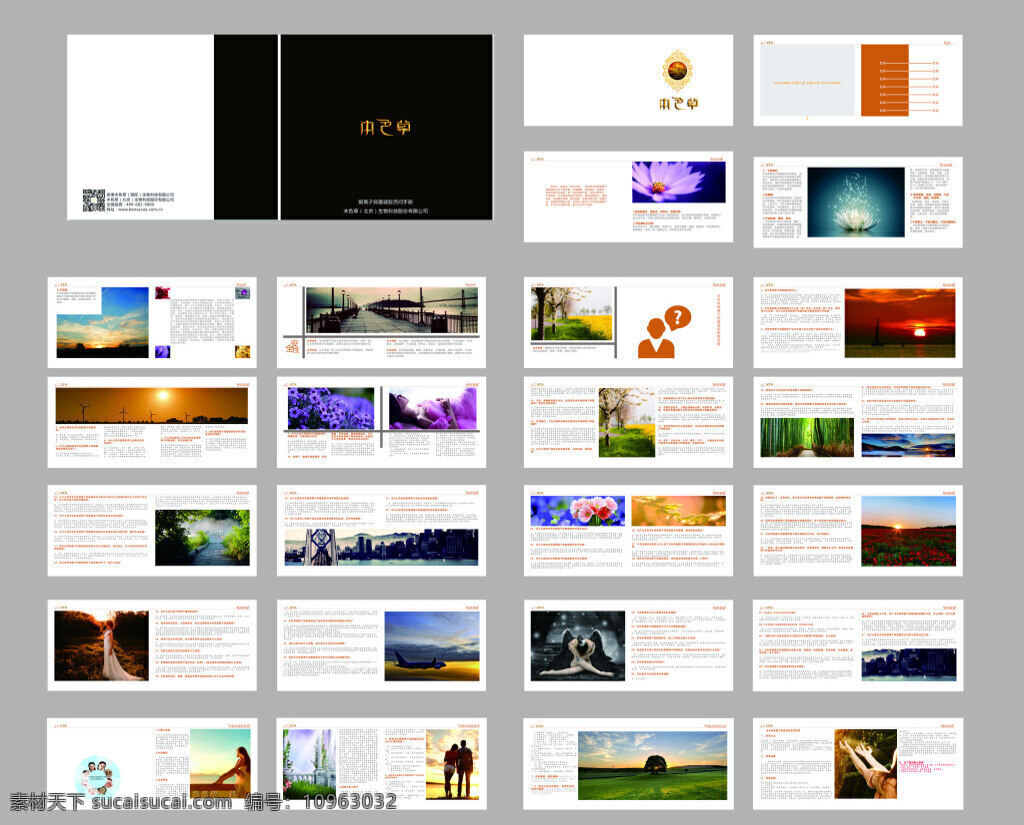Select the purple-lit reclining woman photo
Screen dimensions: 1024x825
tap(433, 409)
